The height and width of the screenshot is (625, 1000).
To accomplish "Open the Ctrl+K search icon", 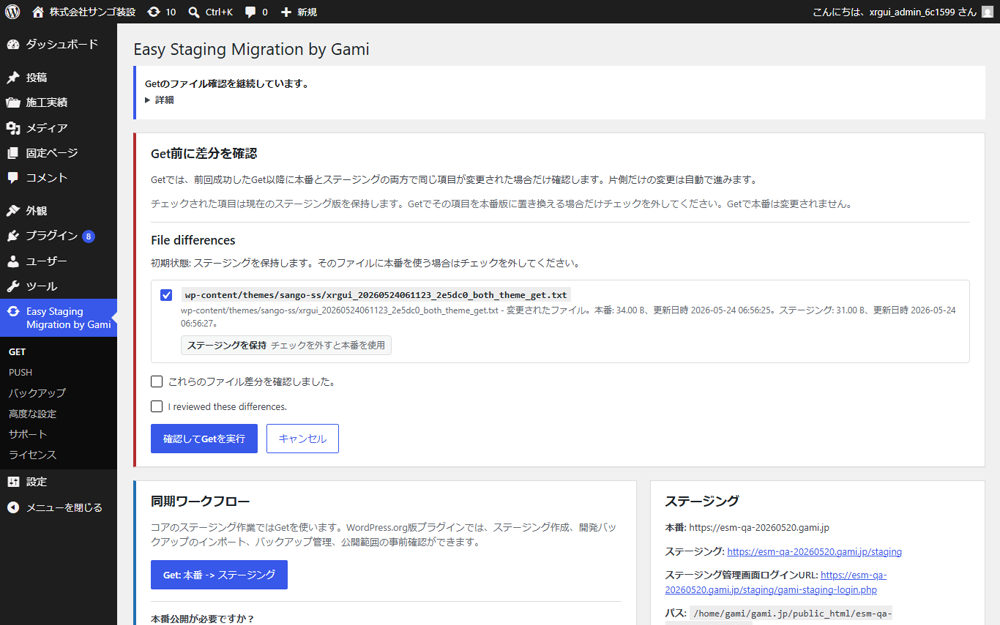I will pyautogui.click(x=194, y=11).
